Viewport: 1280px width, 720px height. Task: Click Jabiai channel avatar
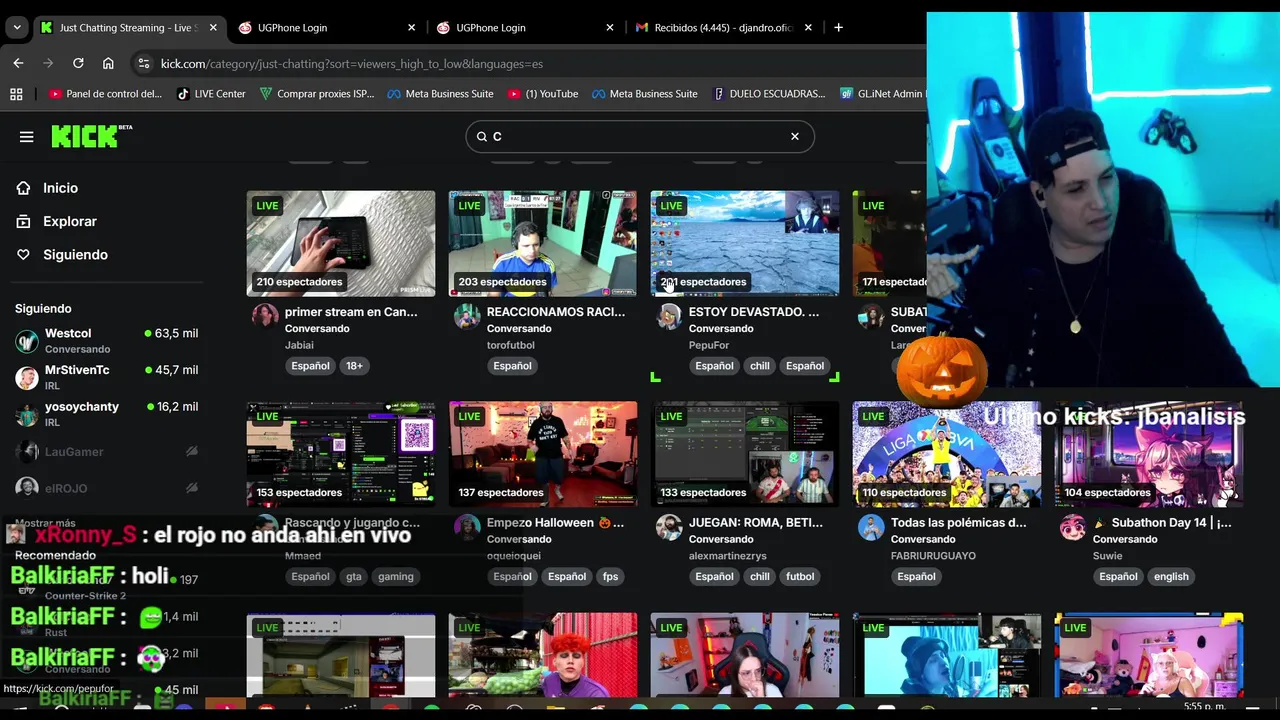pos(265,317)
